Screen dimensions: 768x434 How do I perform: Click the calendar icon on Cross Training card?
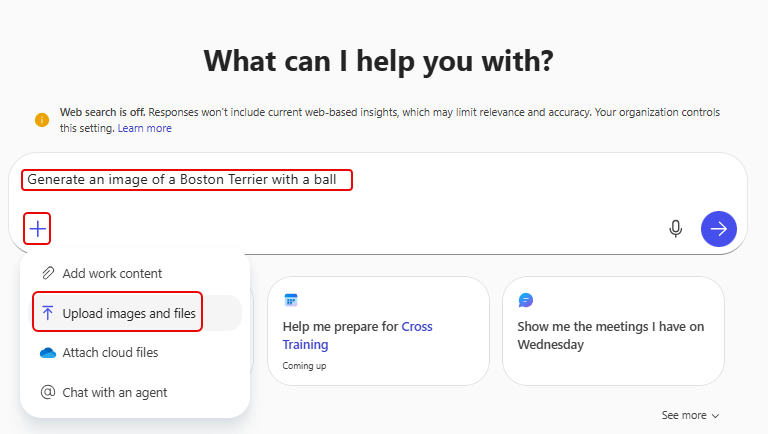pyautogui.click(x=291, y=300)
